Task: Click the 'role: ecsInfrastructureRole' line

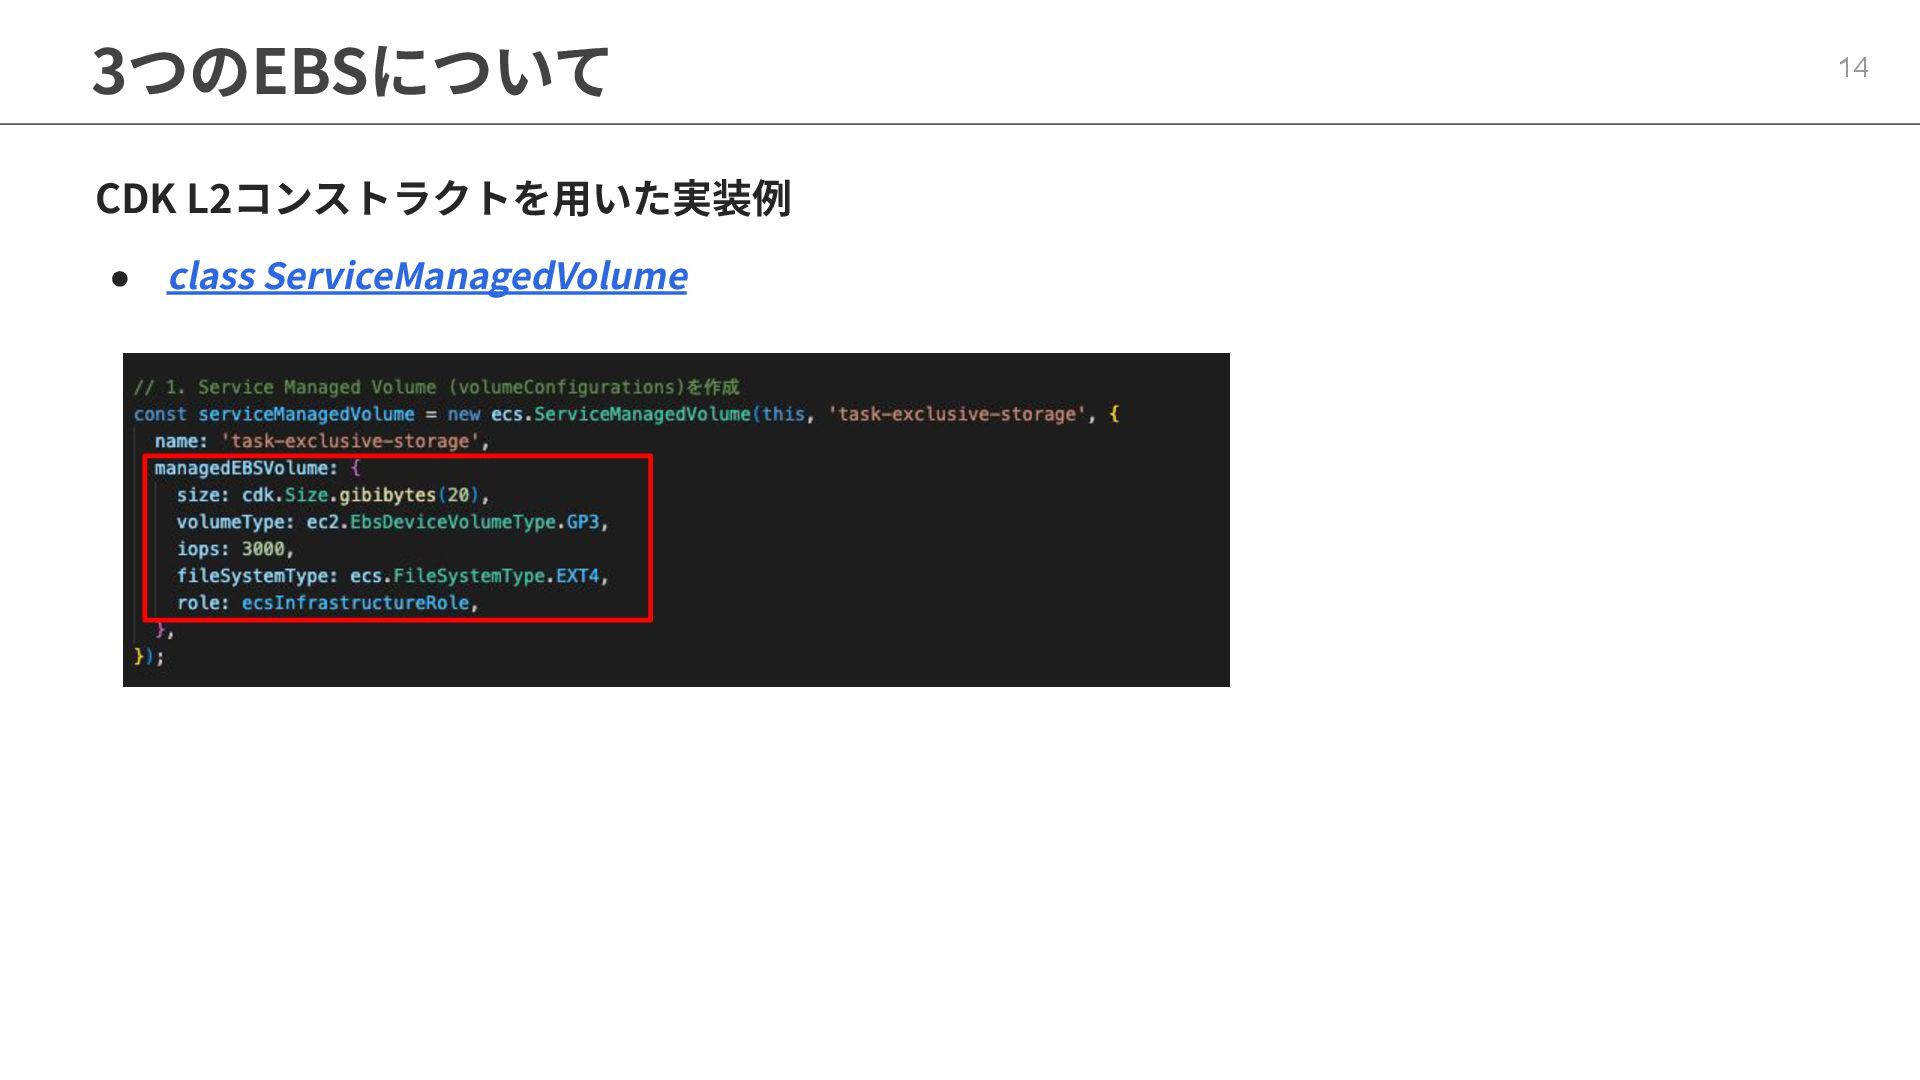Action: coord(327,603)
